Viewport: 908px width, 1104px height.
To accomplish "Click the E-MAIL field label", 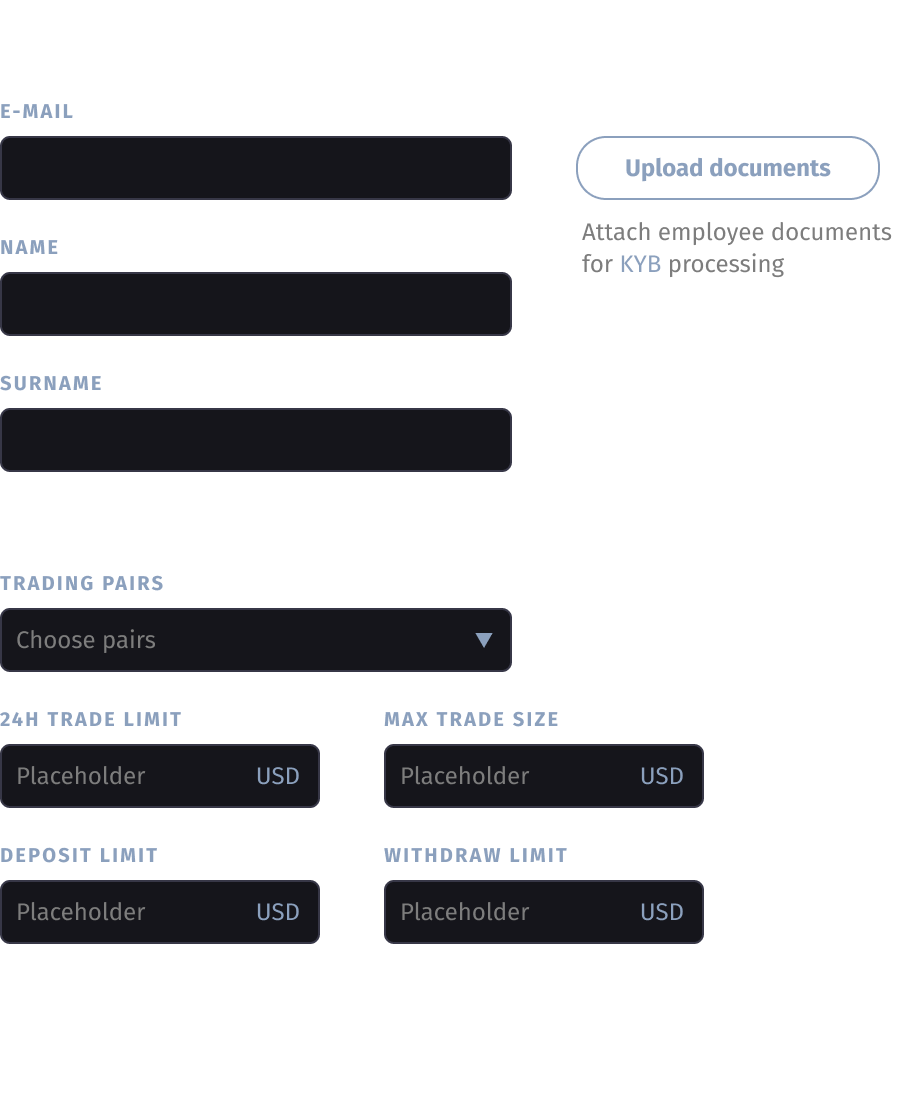I will pyautogui.click(x=37, y=111).
